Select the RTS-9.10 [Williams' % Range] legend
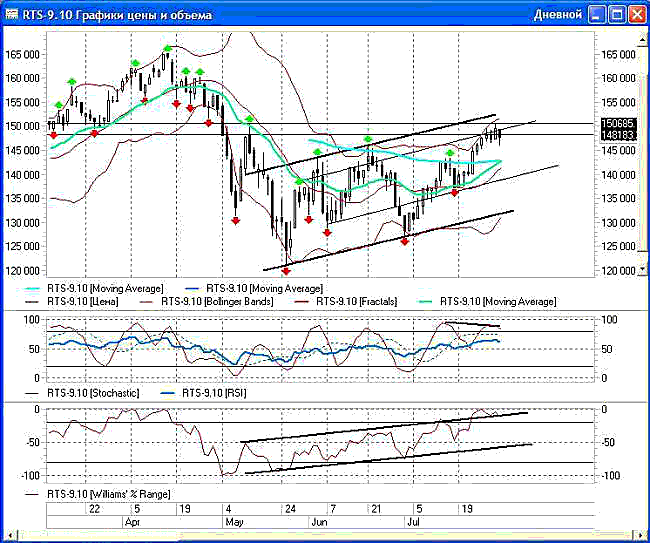Screen dimensions: 650x543 (x=98, y=495)
